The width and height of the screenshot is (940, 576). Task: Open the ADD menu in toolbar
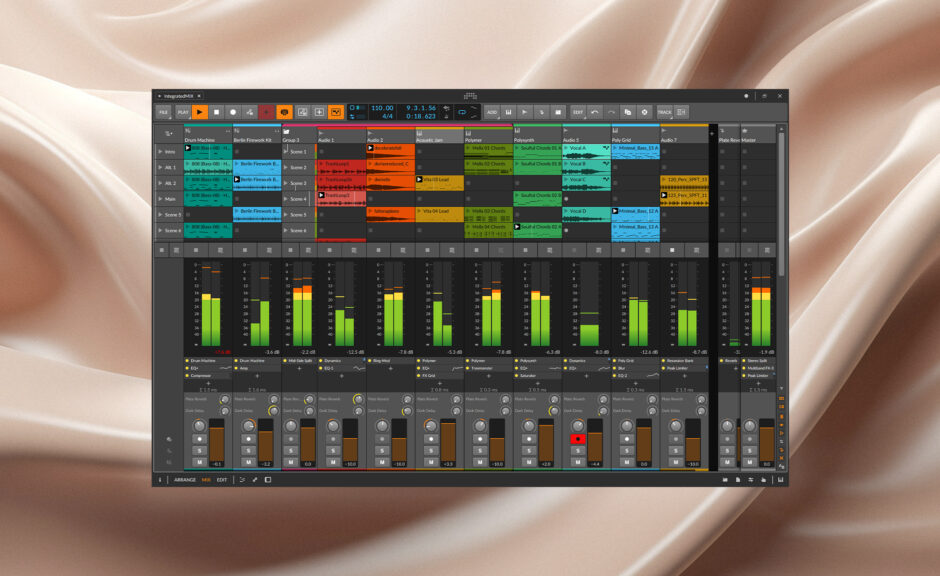point(491,112)
